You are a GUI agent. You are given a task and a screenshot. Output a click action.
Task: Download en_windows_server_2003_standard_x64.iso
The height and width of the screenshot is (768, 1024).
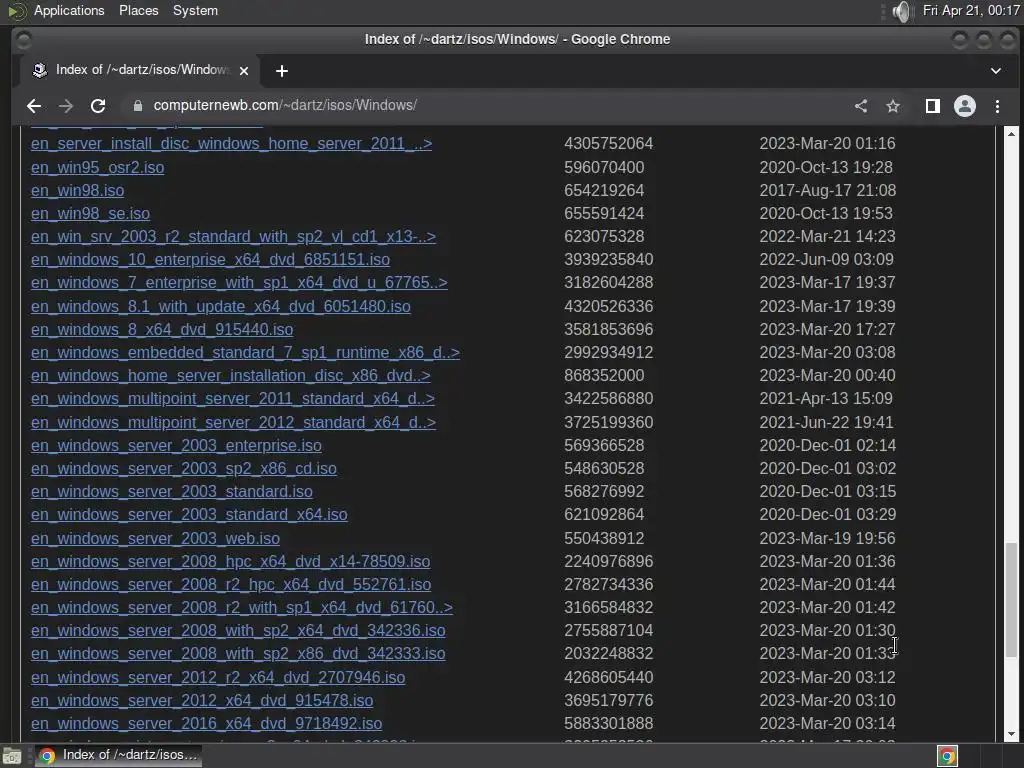coord(189,515)
